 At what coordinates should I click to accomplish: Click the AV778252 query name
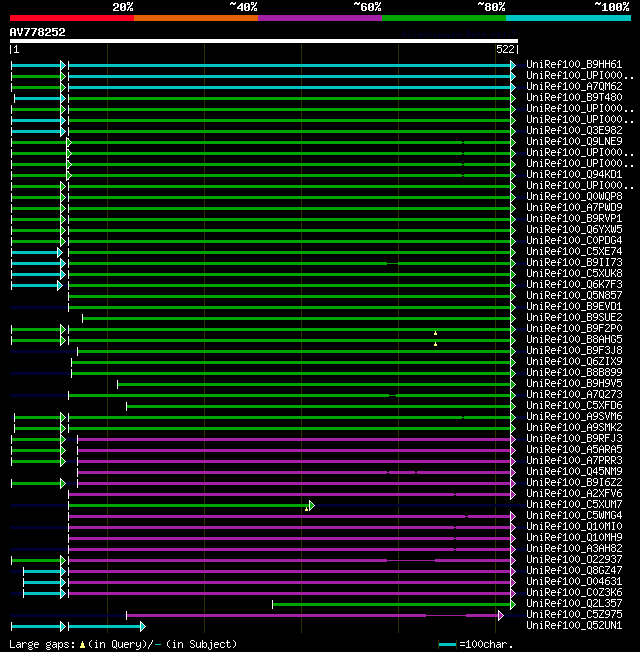click(x=37, y=32)
